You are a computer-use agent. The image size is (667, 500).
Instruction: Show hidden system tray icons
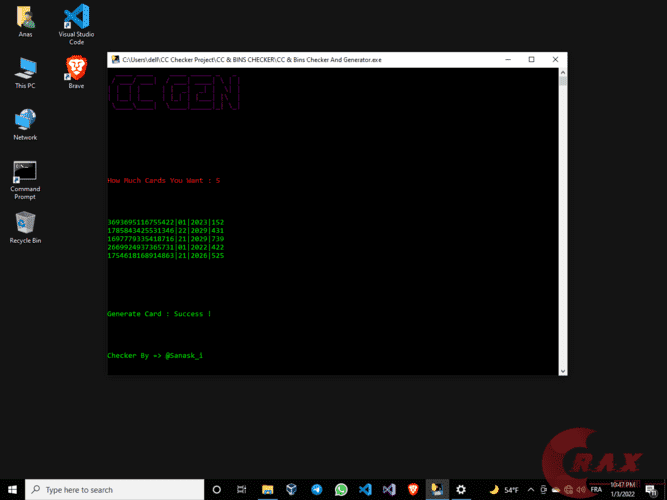pos(530,490)
